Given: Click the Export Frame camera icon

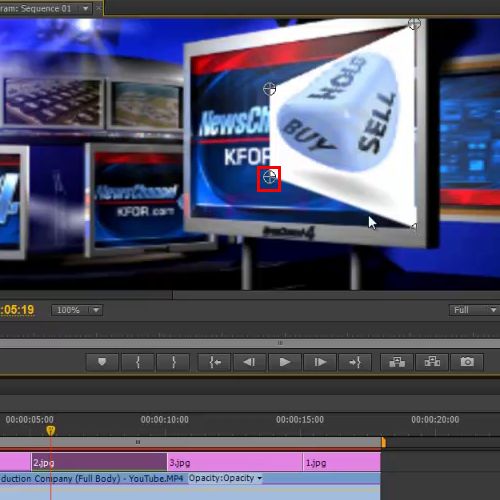Looking at the screenshot, I should [467, 362].
